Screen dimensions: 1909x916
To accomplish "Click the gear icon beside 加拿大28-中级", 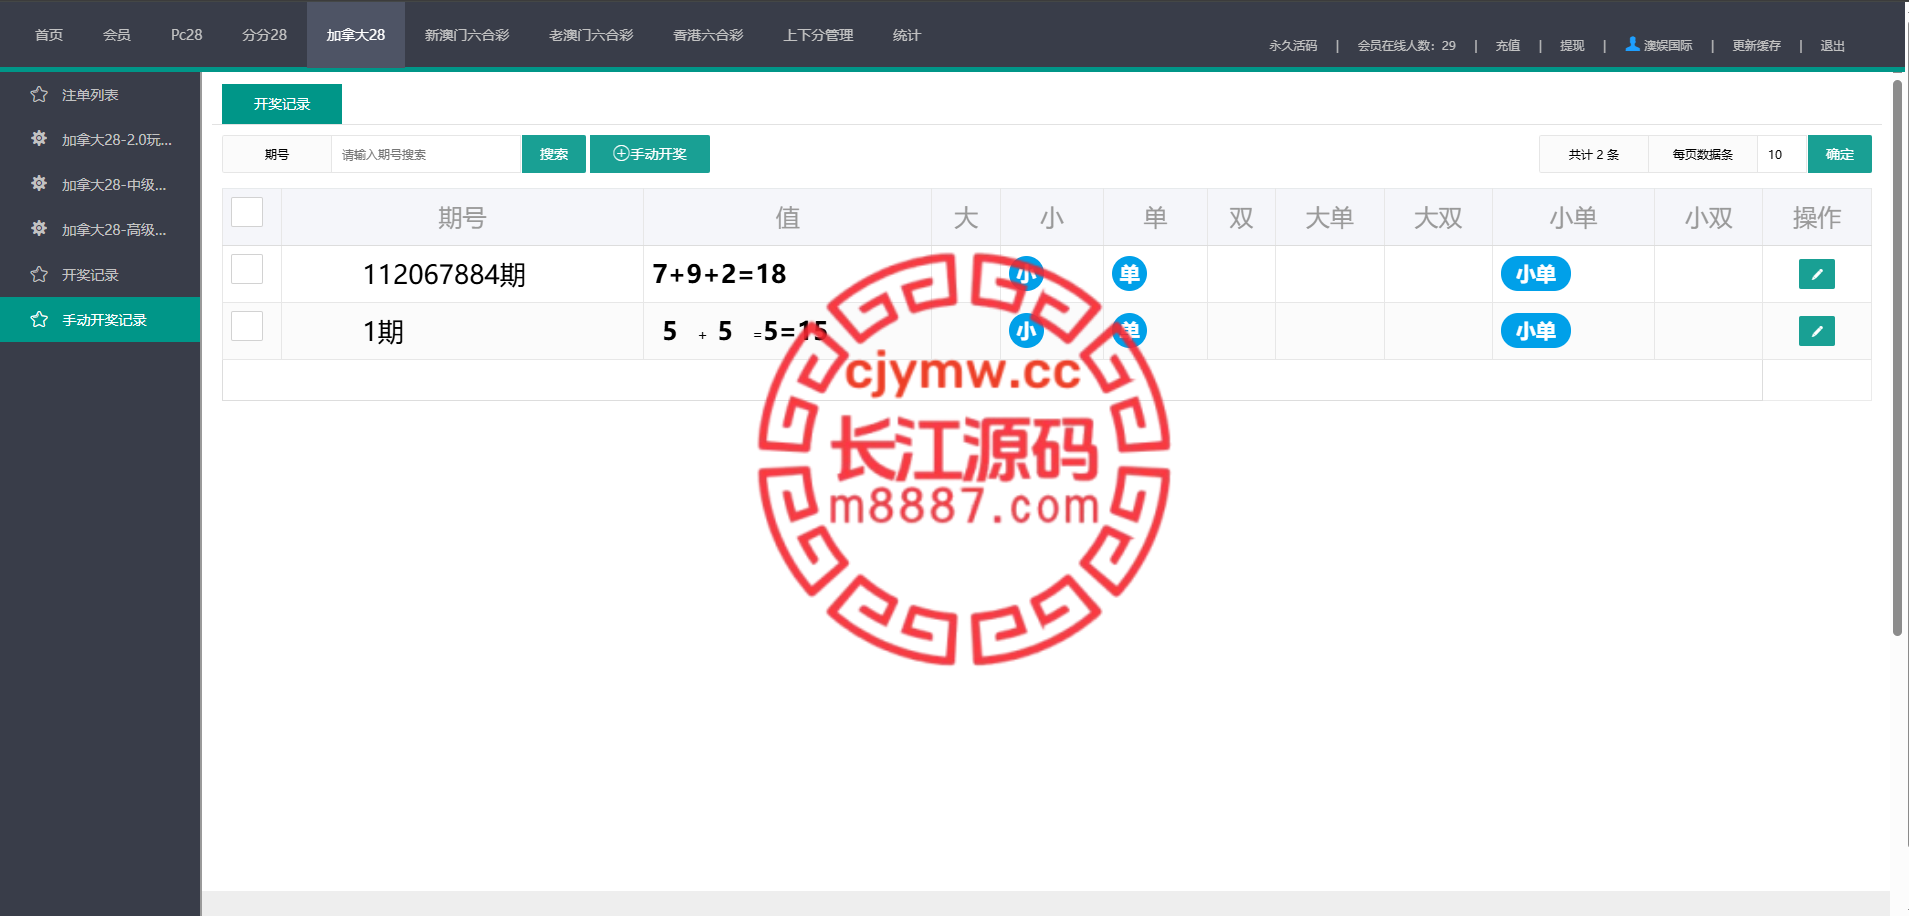I will pyautogui.click(x=39, y=184).
